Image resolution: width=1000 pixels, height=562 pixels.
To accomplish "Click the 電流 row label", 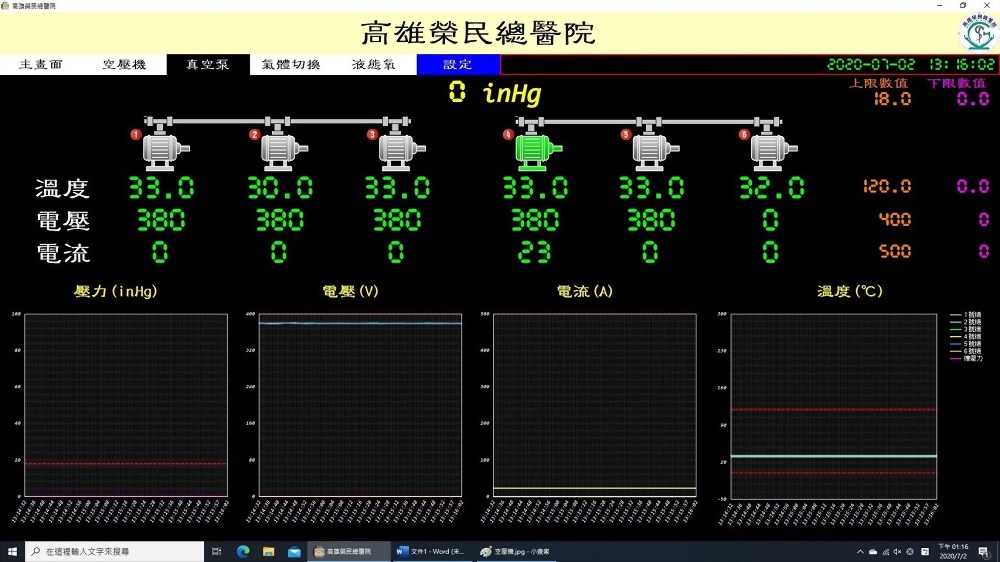I will click(62, 253).
